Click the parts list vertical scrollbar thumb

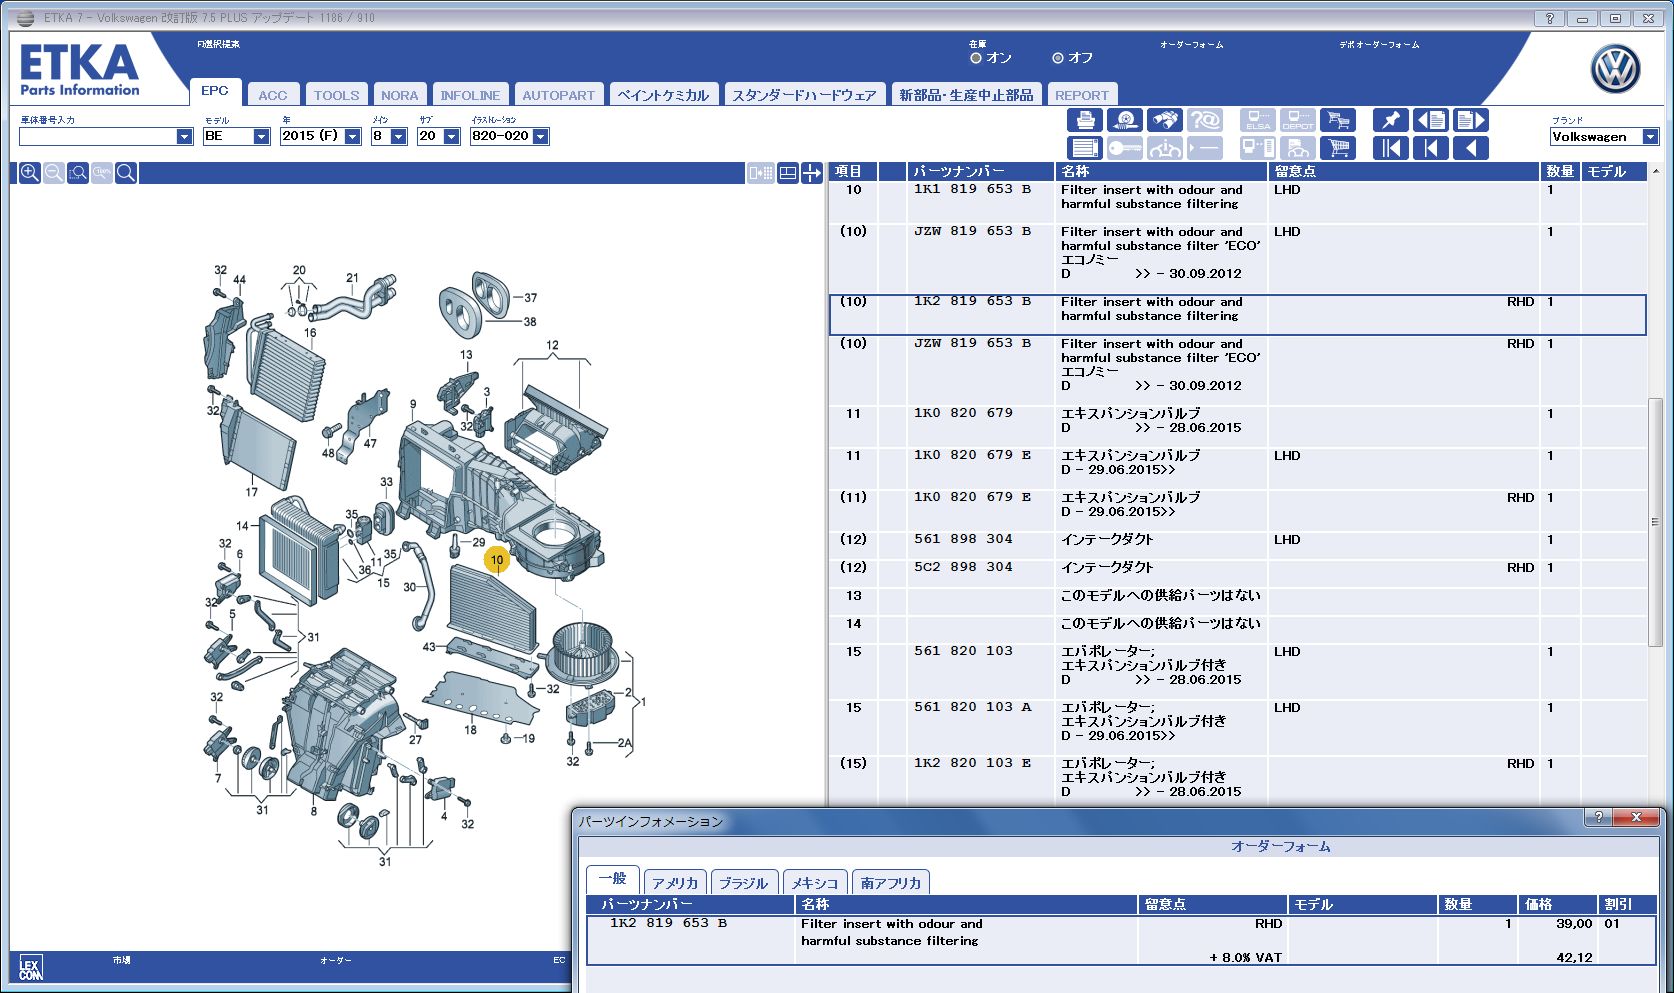1655,520
